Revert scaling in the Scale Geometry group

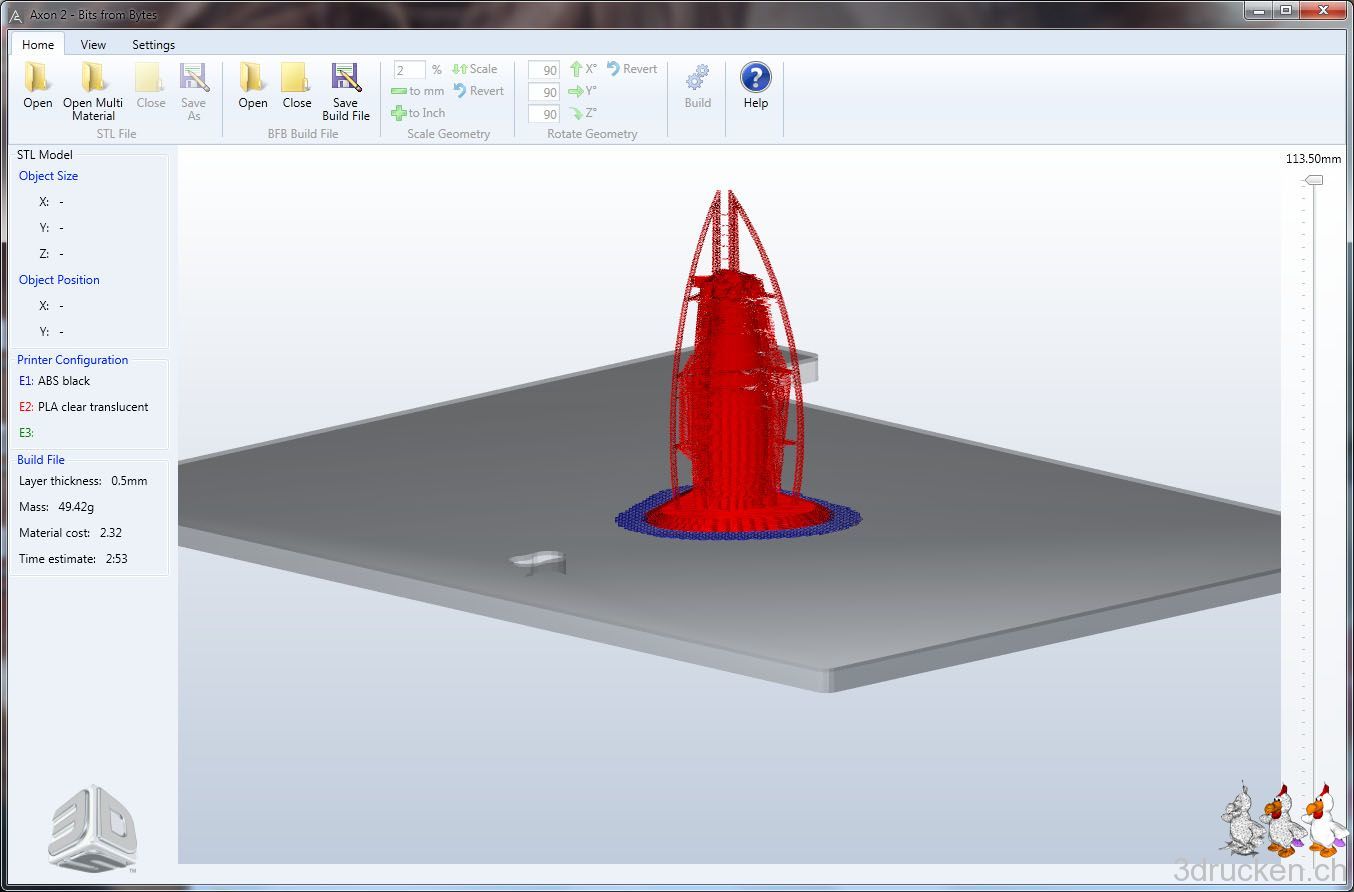(479, 91)
